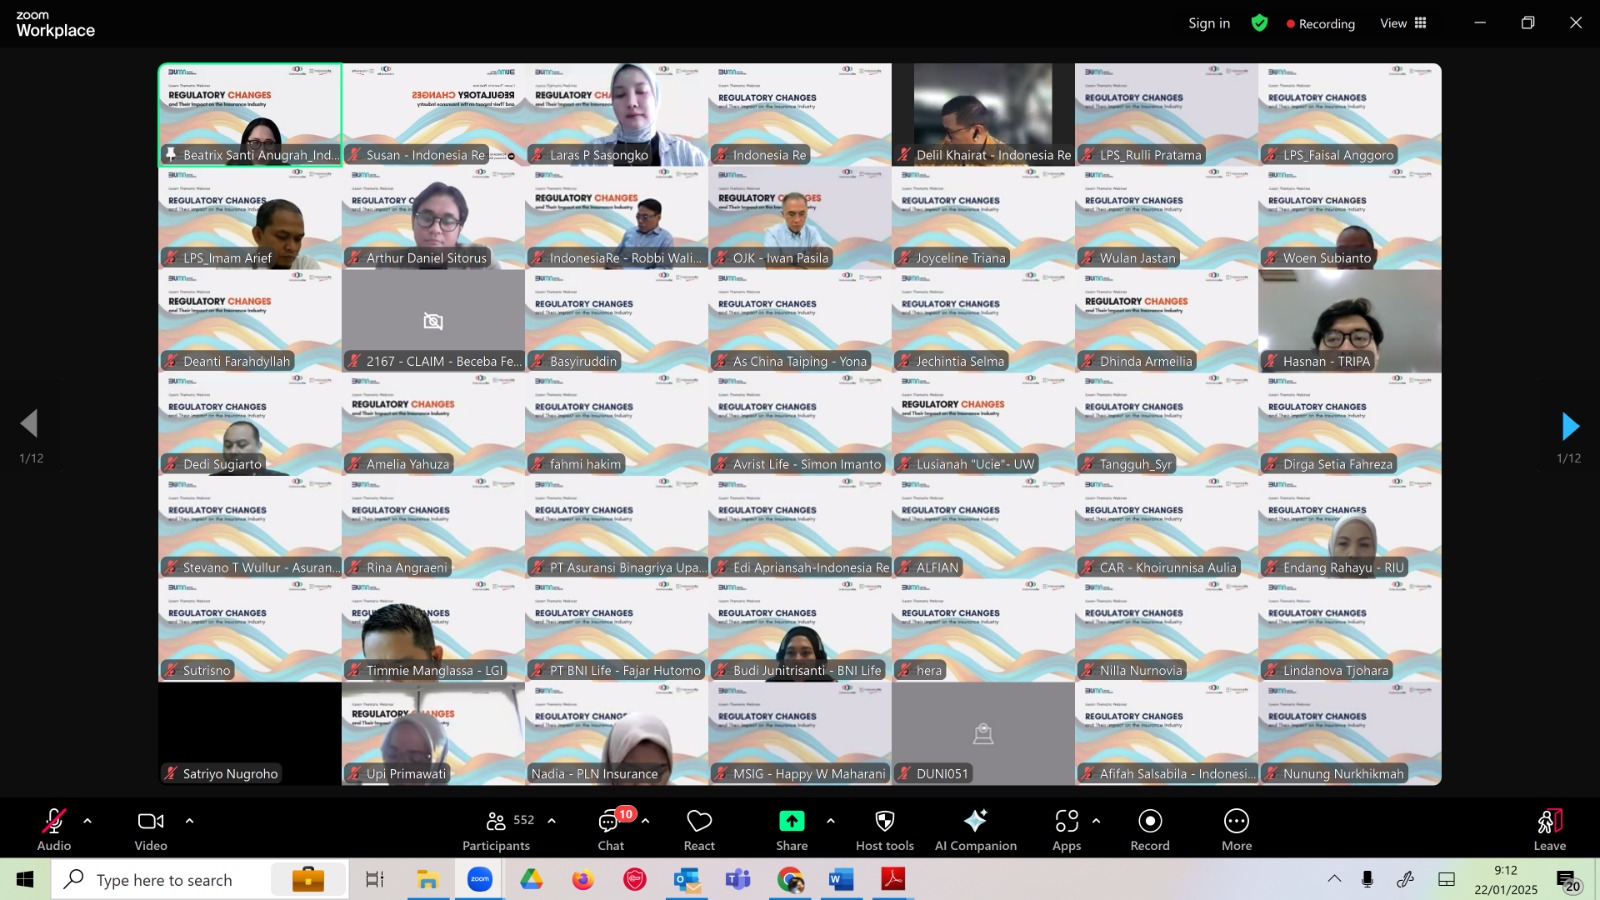Go to next gallery page arrow
1600x900 pixels.
(x=1570, y=426)
